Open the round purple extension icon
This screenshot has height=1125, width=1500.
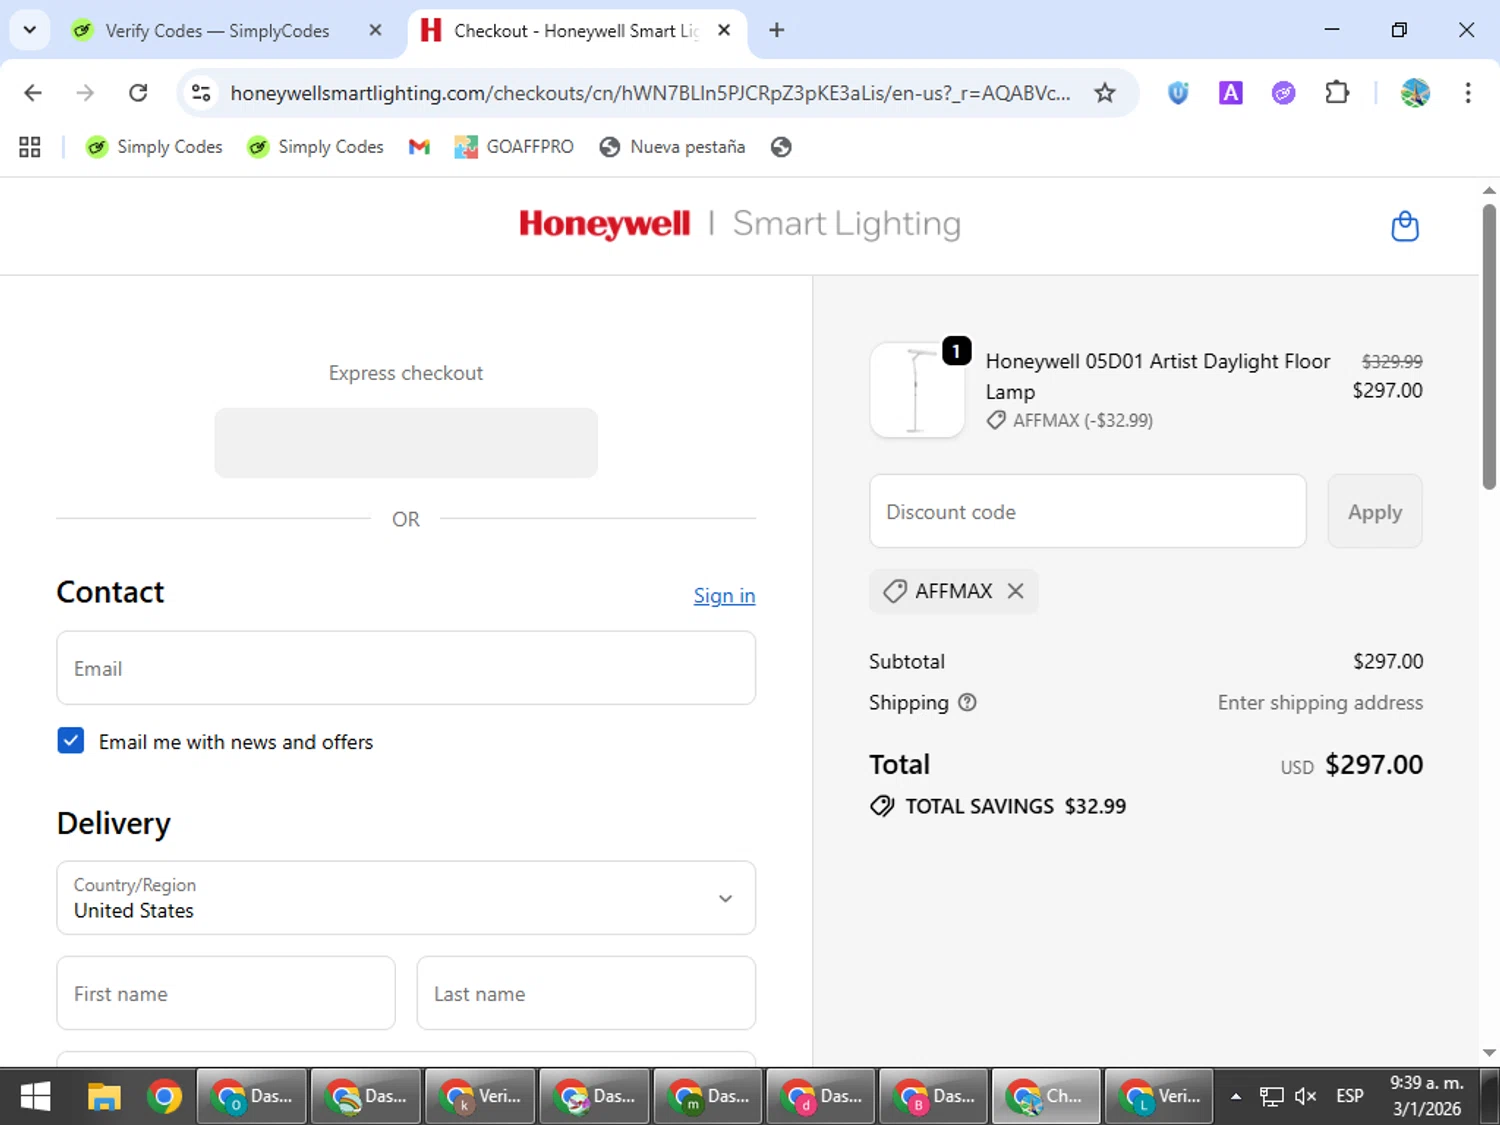[1283, 93]
